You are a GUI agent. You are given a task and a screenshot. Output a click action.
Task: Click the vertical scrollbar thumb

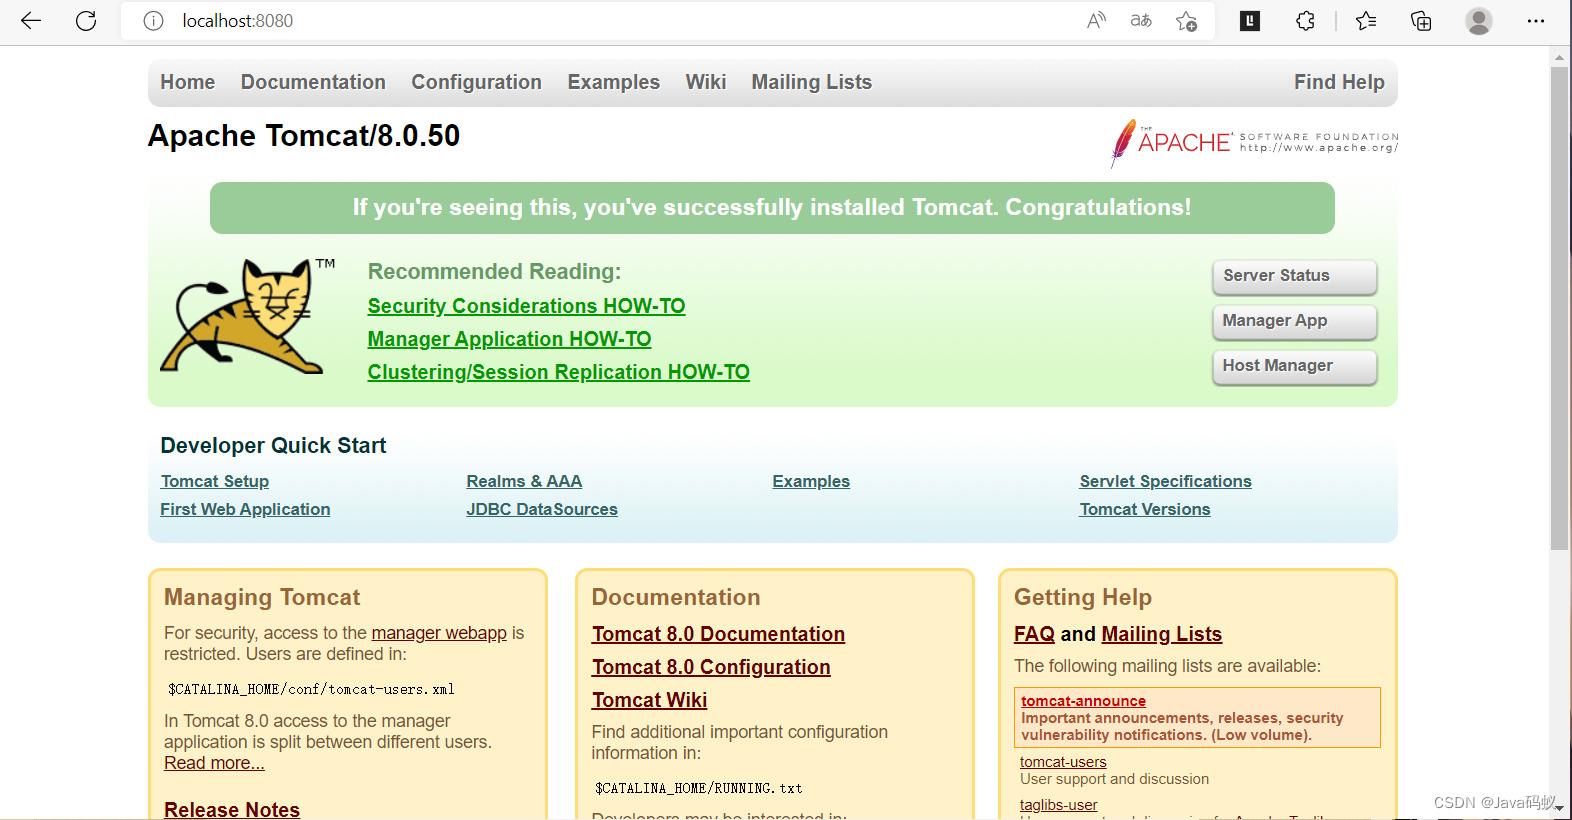coord(1559,308)
